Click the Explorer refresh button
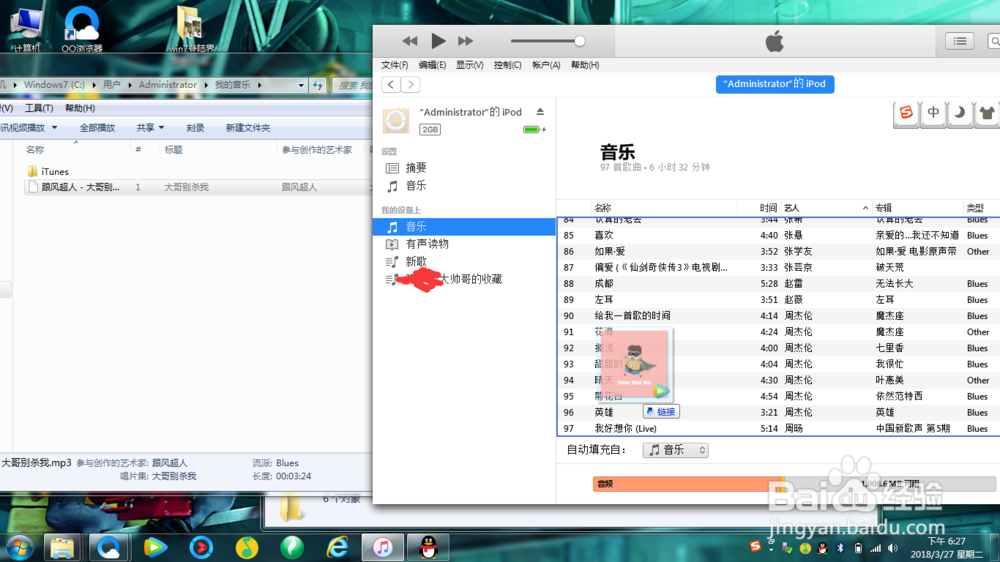 pyautogui.click(x=318, y=85)
